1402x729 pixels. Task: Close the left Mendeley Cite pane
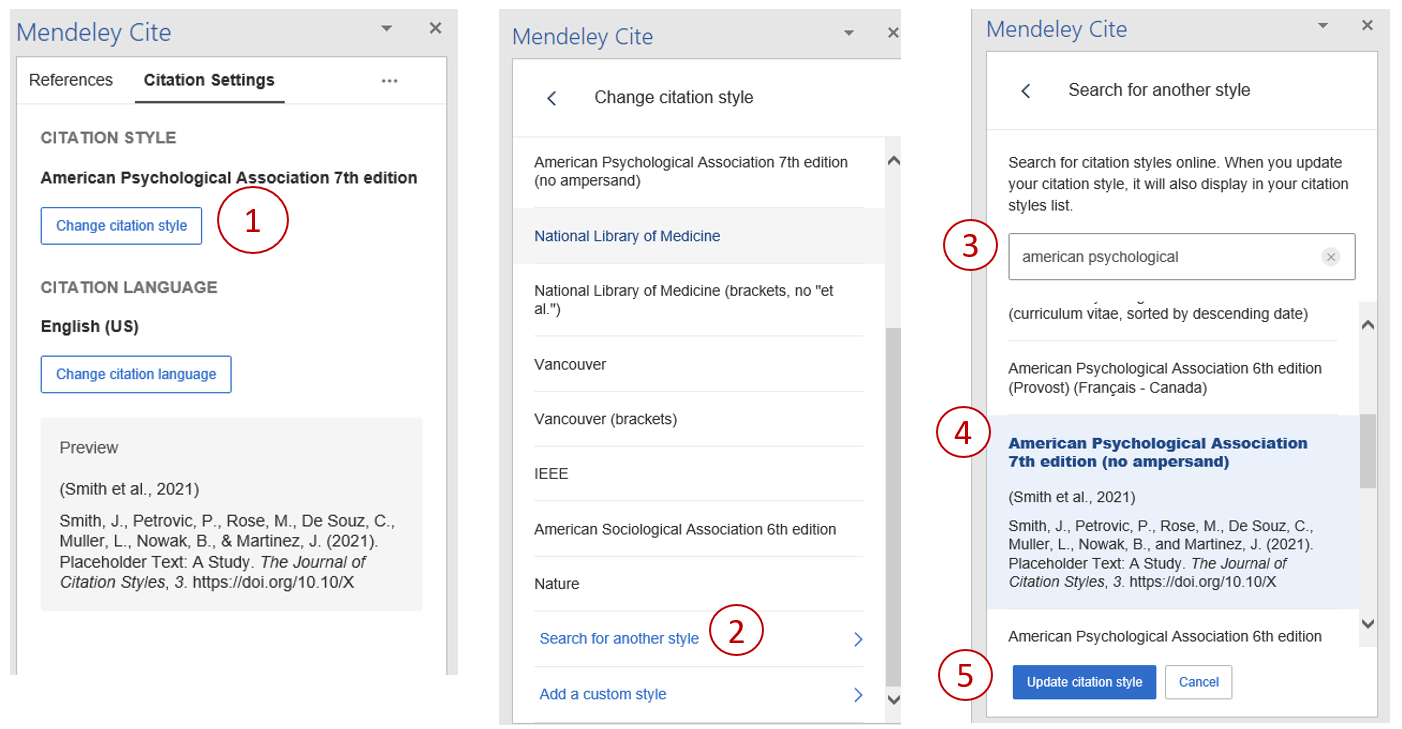pos(435,28)
